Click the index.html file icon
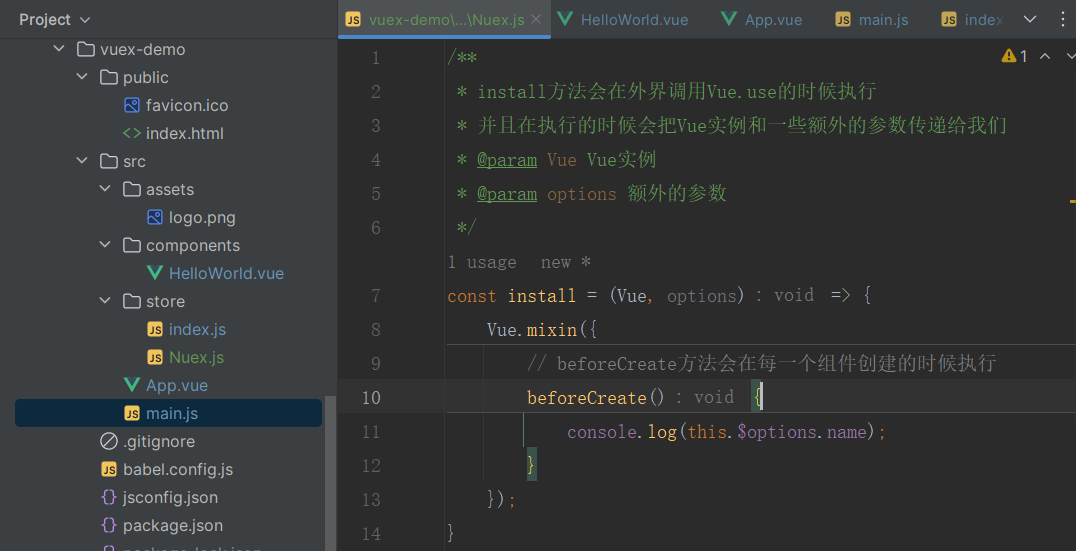 132,133
